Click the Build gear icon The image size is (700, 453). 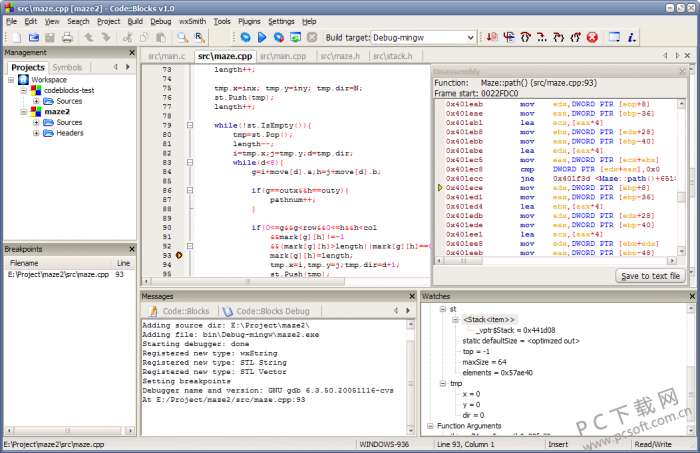click(245, 37)
